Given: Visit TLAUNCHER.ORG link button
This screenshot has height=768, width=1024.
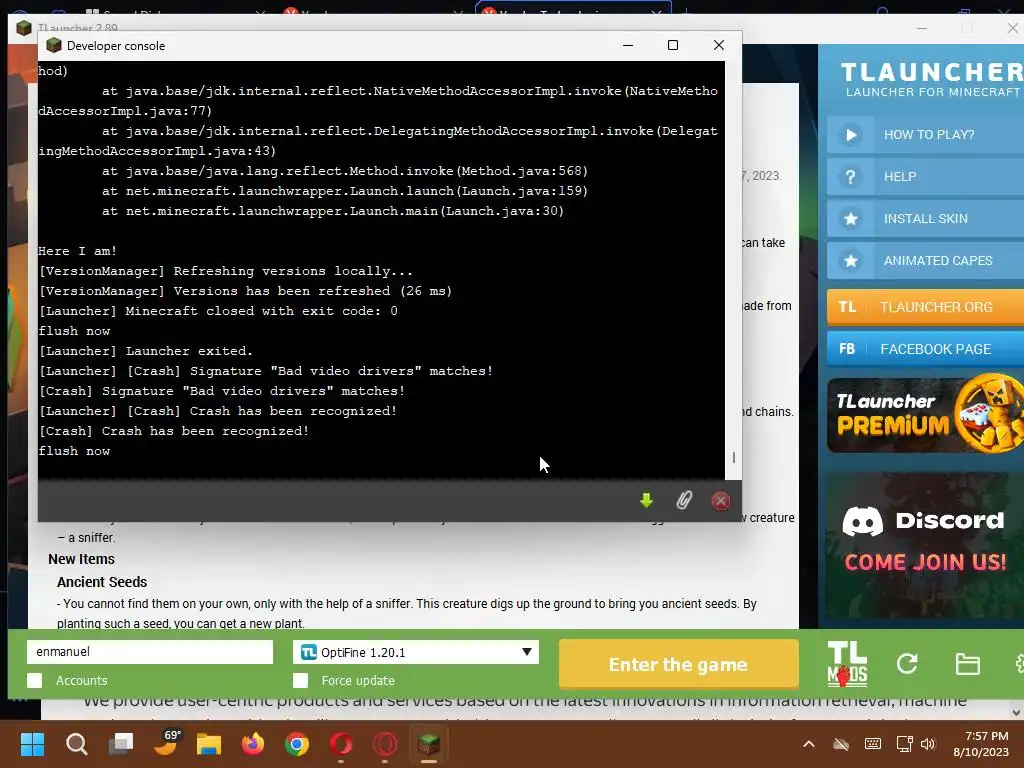Looking at the screenshot, I should [x=925, y=307].
